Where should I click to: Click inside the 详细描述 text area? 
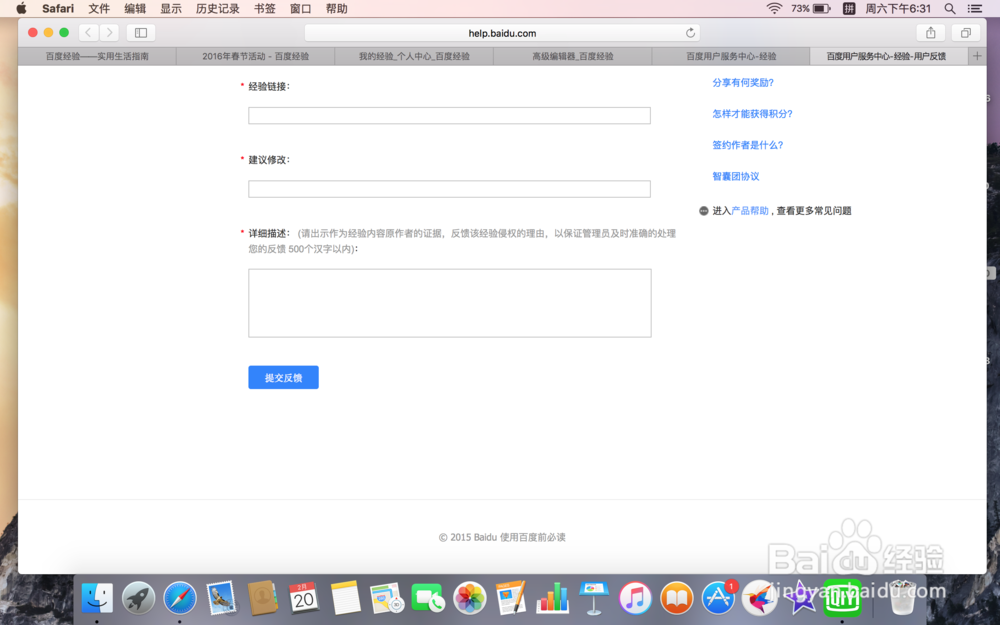coord(448,302)
